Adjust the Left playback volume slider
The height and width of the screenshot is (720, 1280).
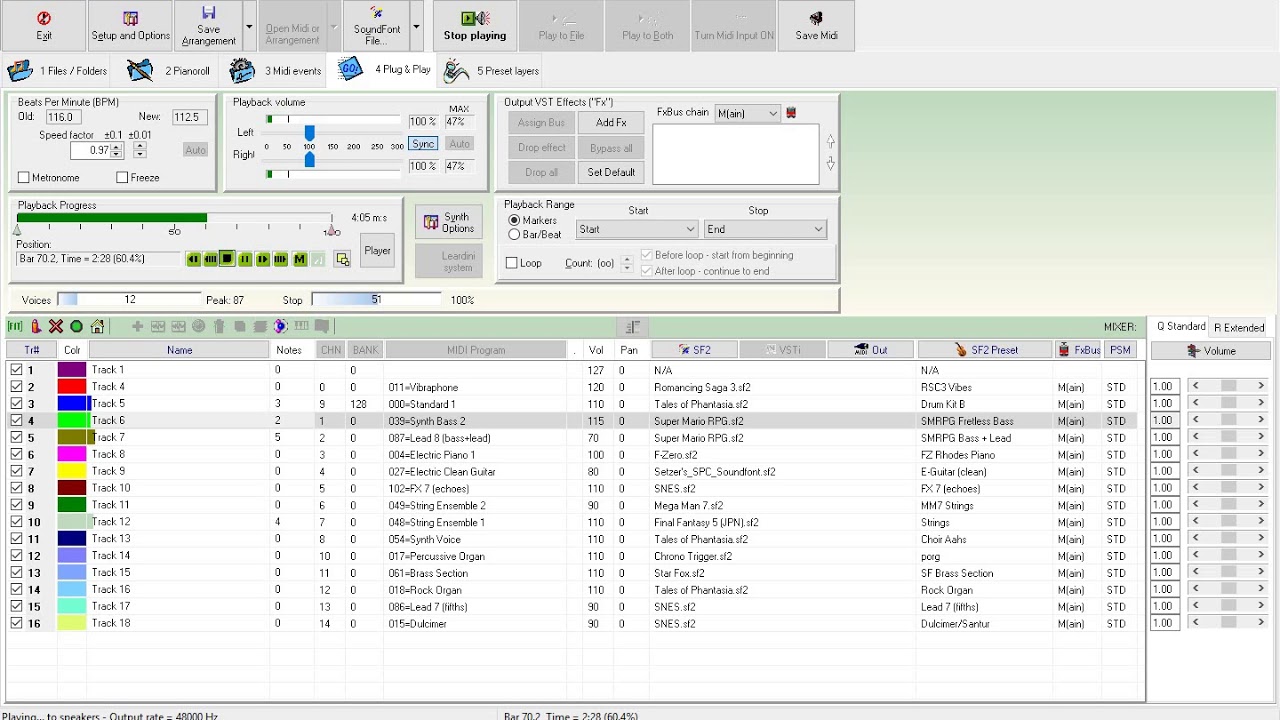(310, 133)
